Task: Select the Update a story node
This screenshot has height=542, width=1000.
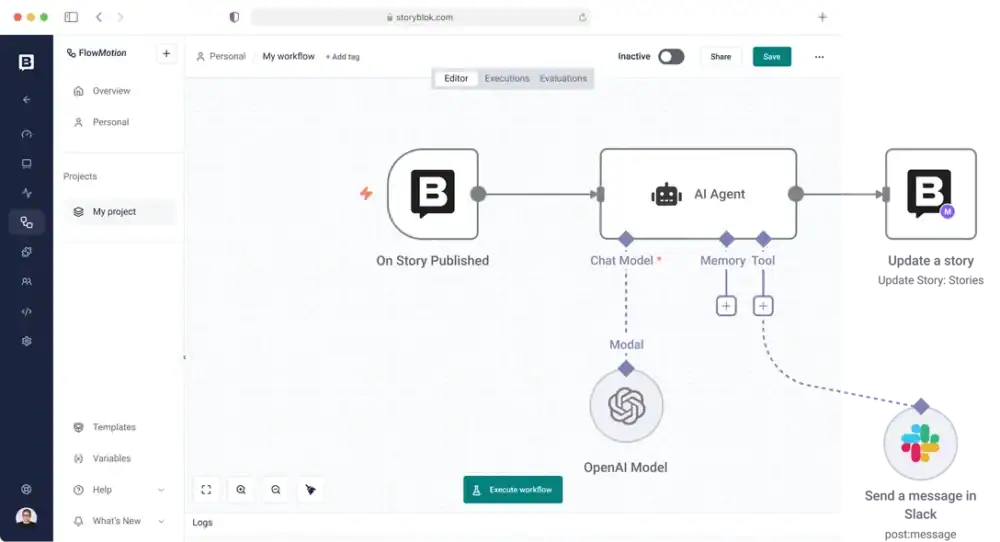Action: tap(930, 194)
